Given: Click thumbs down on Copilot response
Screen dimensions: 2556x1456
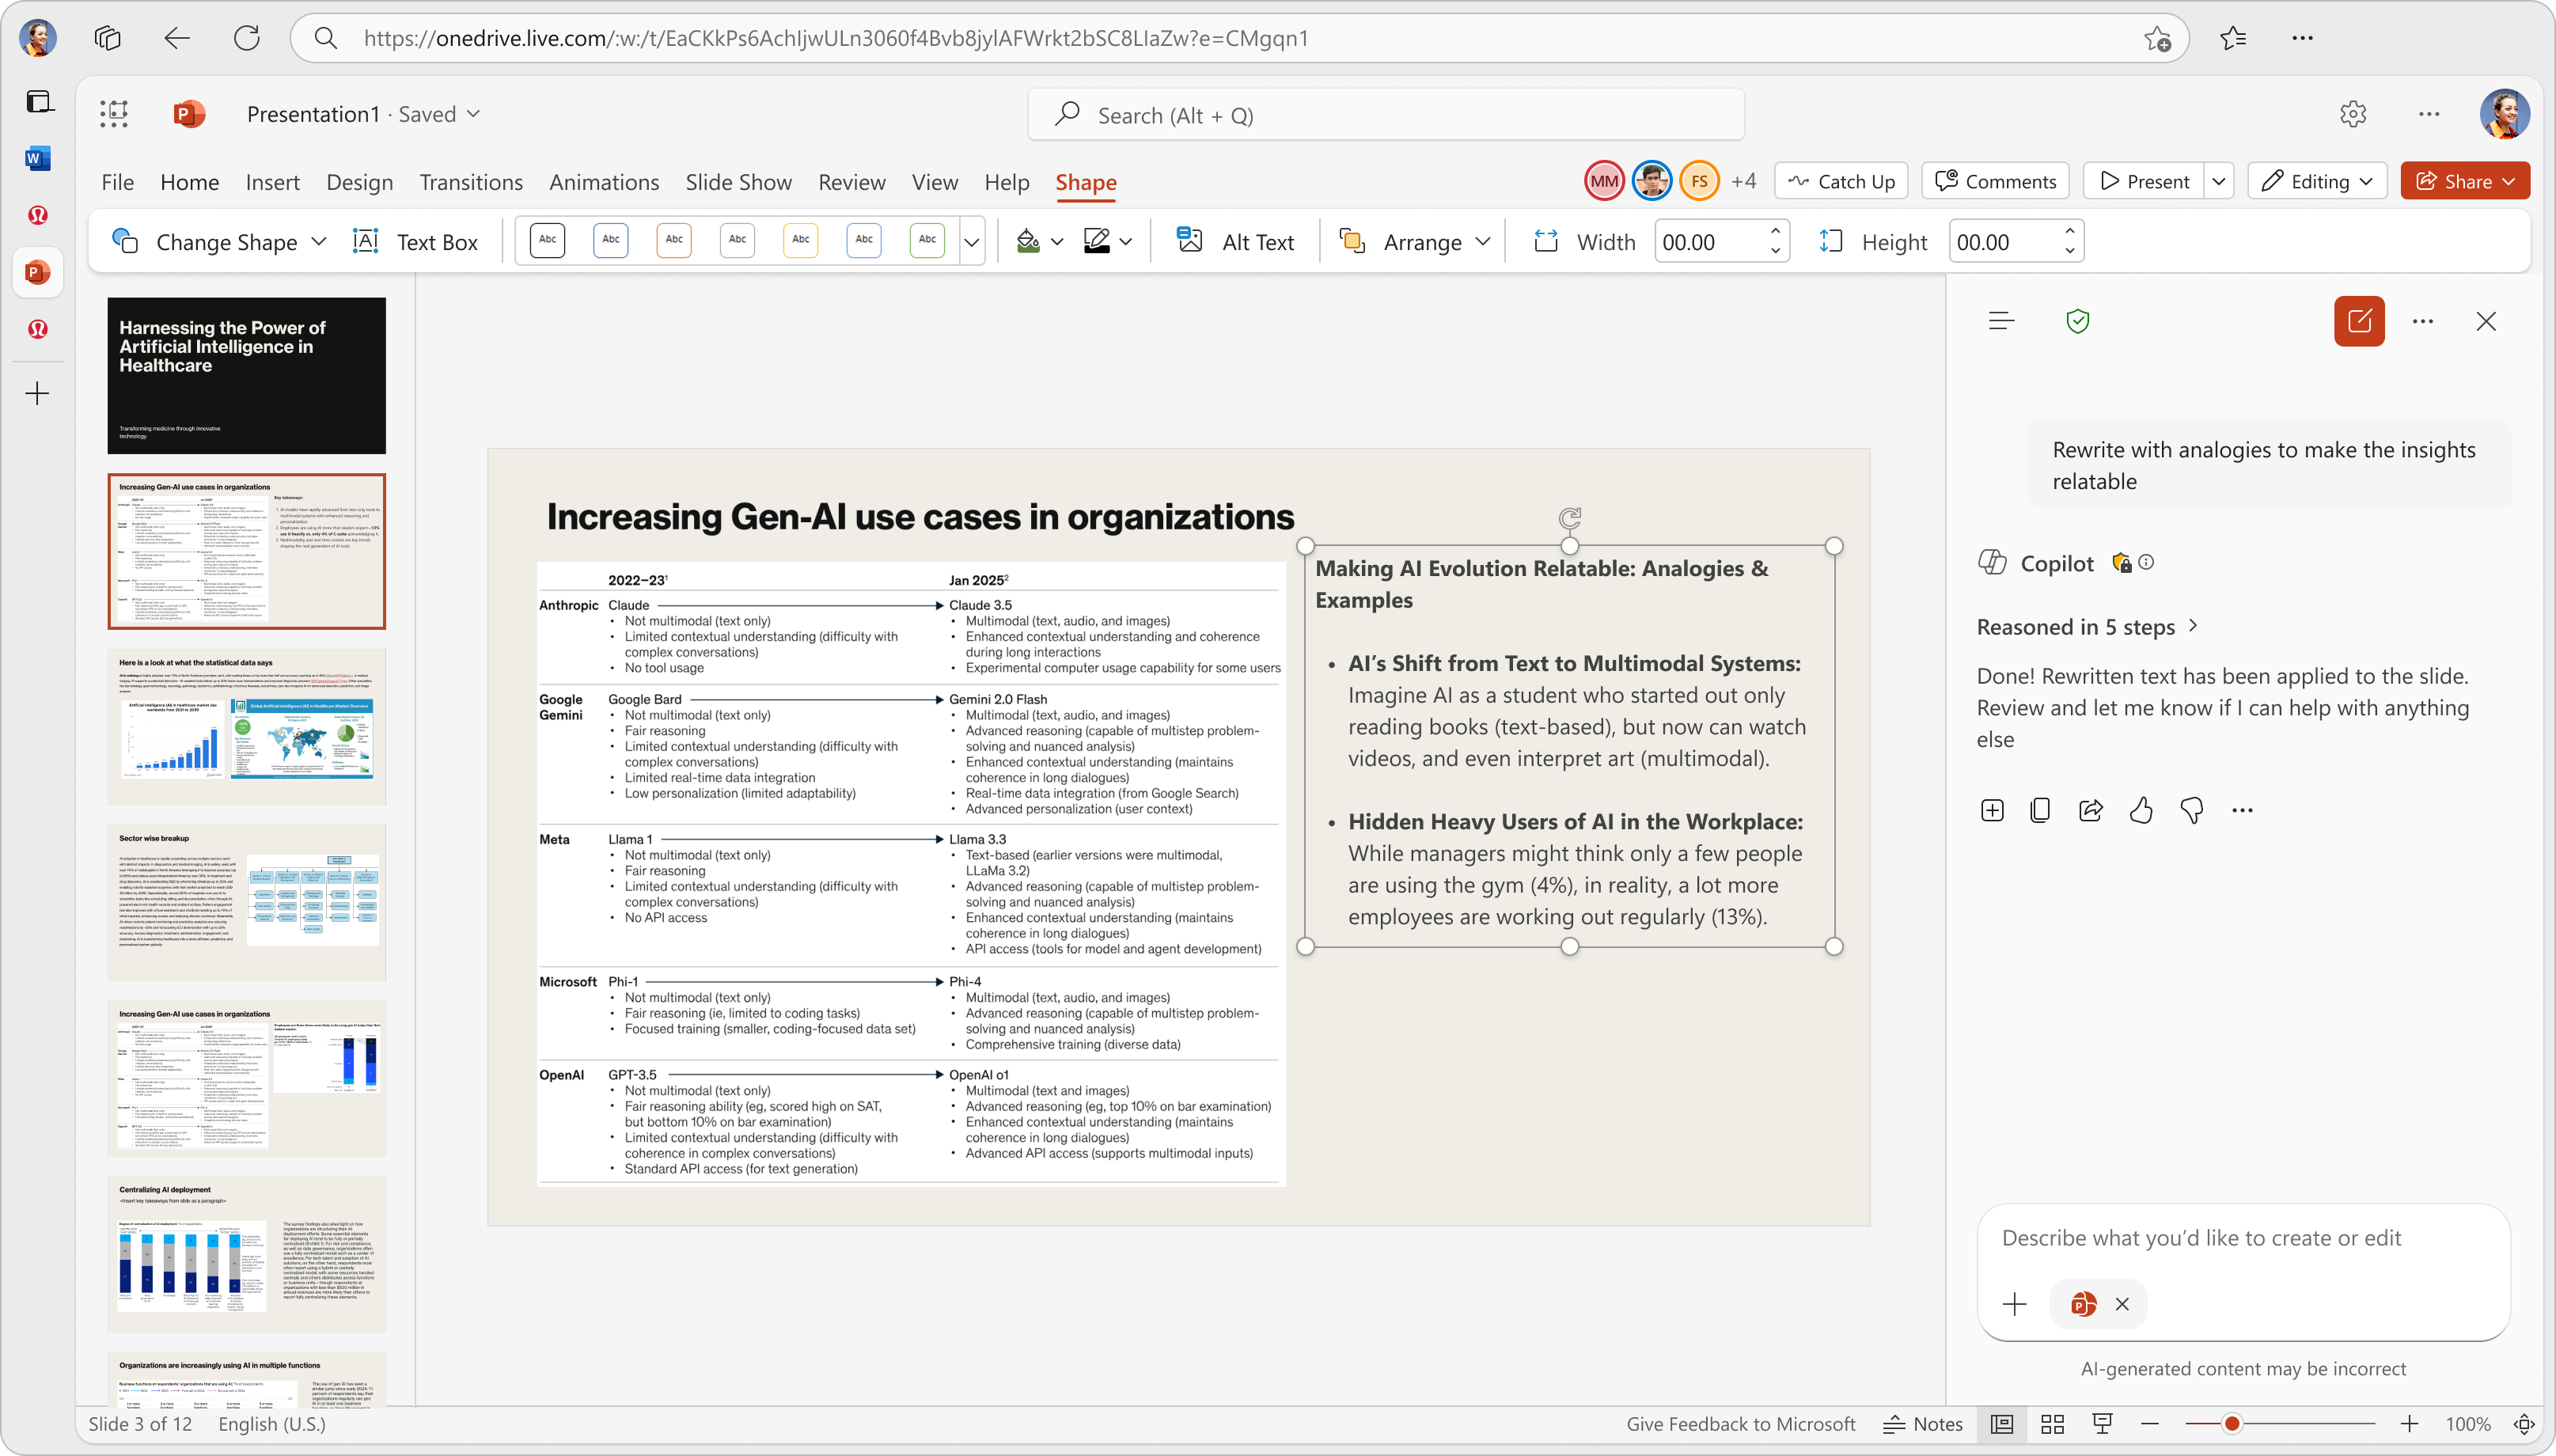Looking at the screenshot, I should coord(2191,810).
